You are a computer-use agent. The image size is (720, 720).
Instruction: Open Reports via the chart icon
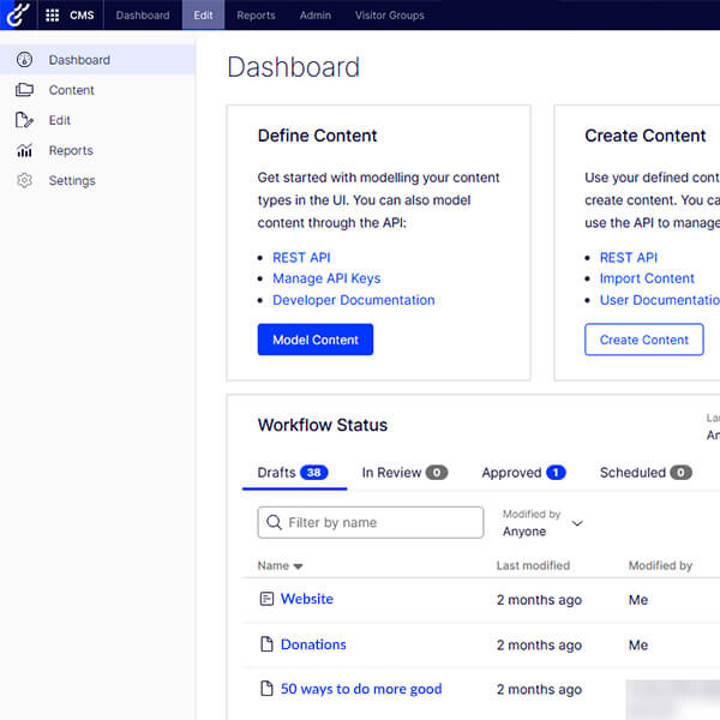pos(25,151)
